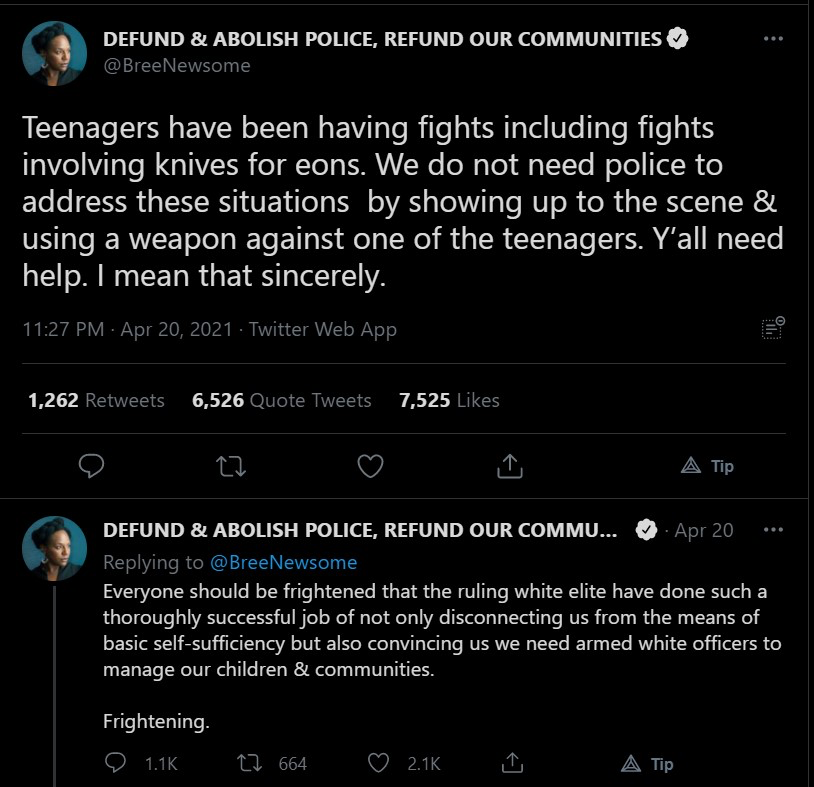The image size is (814, 787).
Task: Click the Tip button on the reply tweet
Action: pyautogui.click(x=647, y=764)
